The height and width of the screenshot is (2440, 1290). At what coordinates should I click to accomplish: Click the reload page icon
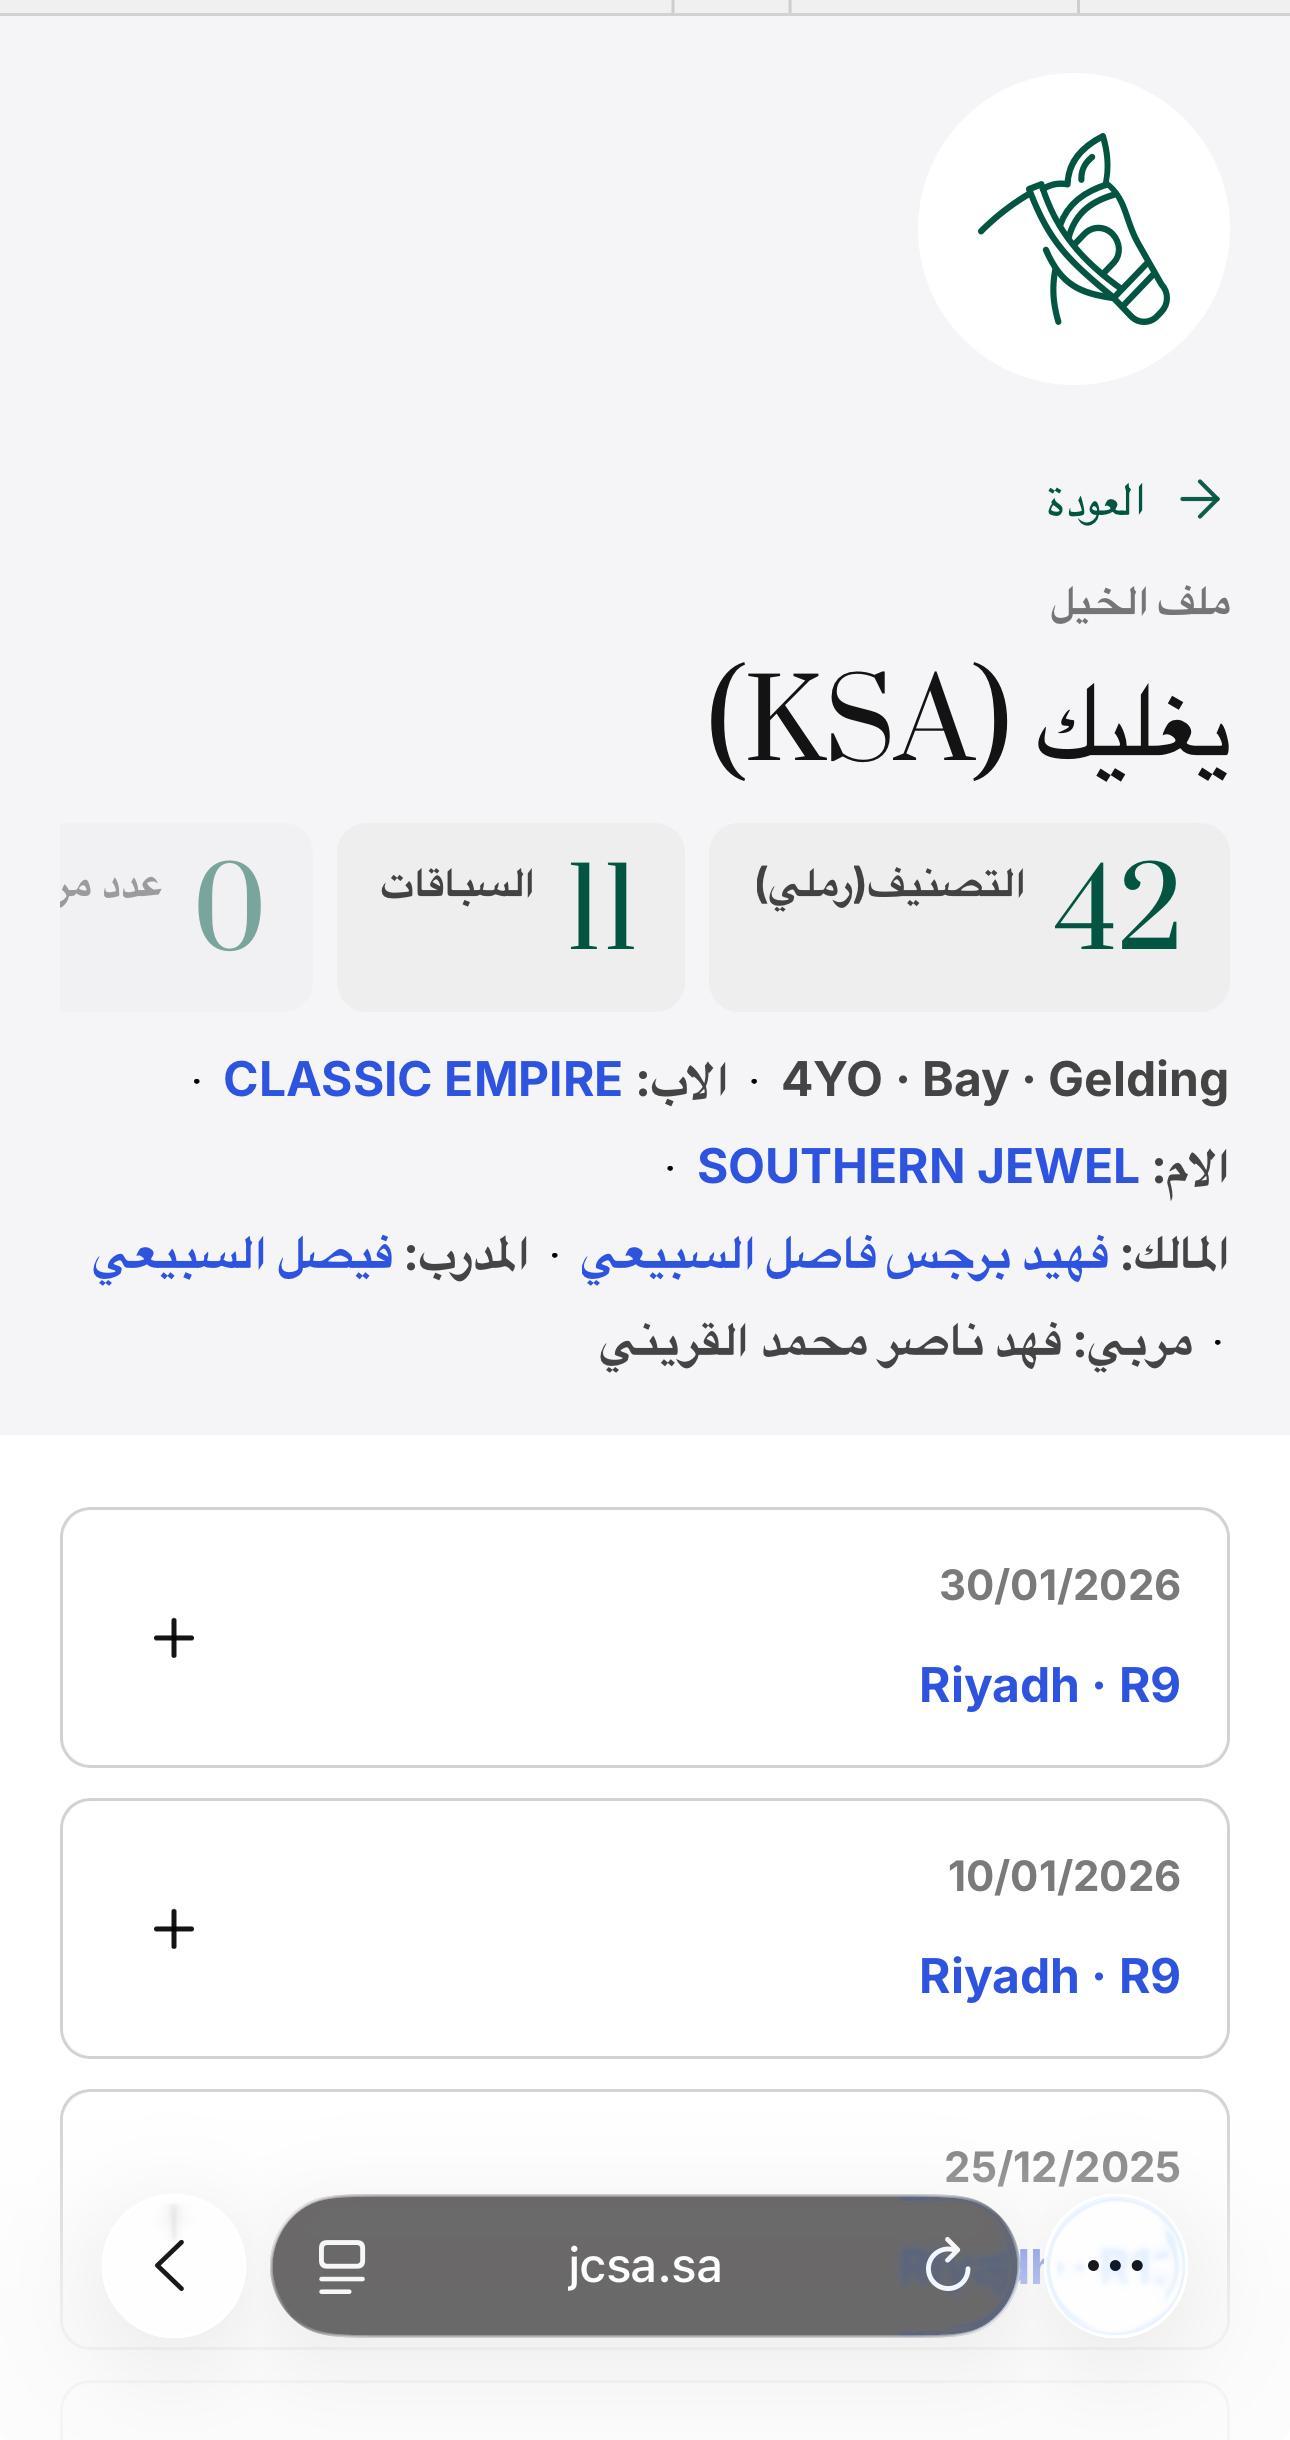[x=947, y=2265]
